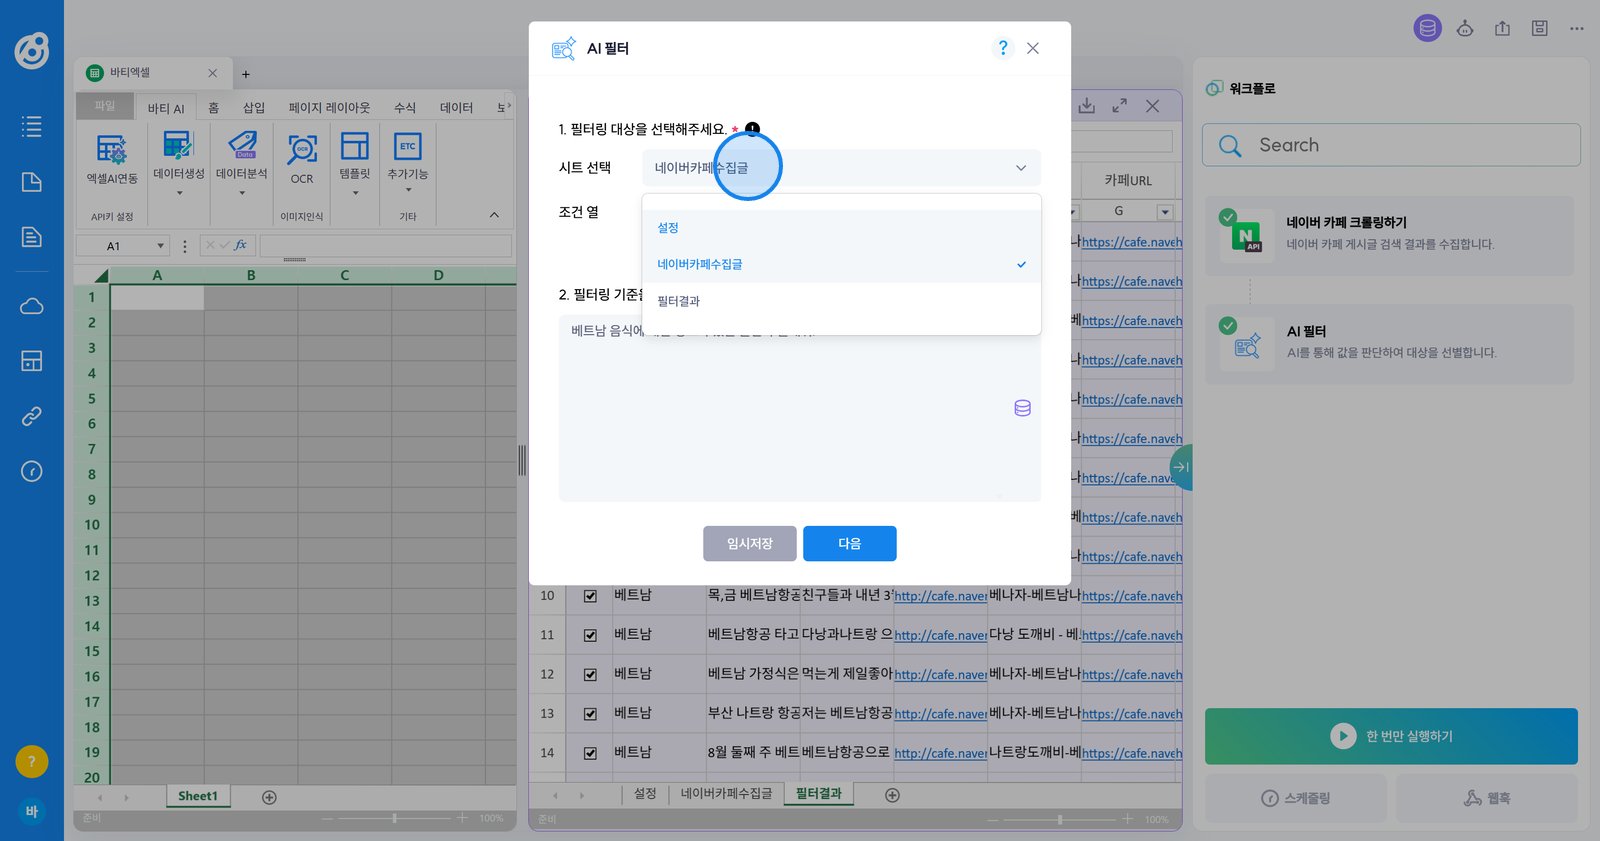The width and height of the screenshot is (1600, 841).
Task: Click the 웹훅 button
Action: [1487, 798]
